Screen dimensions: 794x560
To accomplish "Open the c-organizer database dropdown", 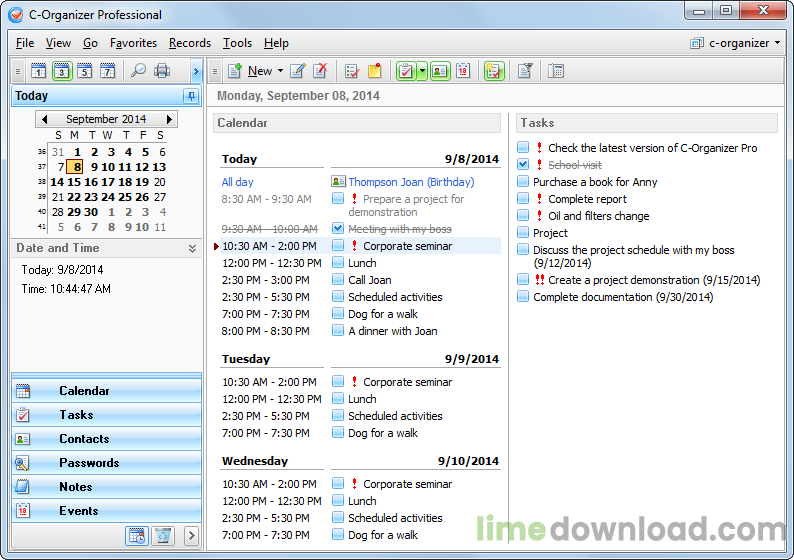I will click(x=736, y=43).
